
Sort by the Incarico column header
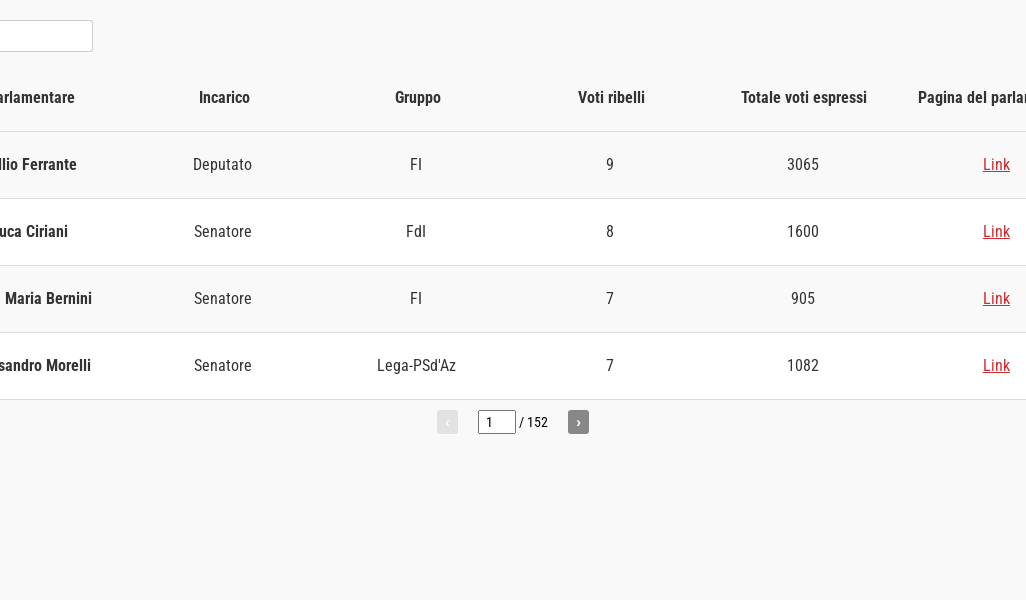224,98
